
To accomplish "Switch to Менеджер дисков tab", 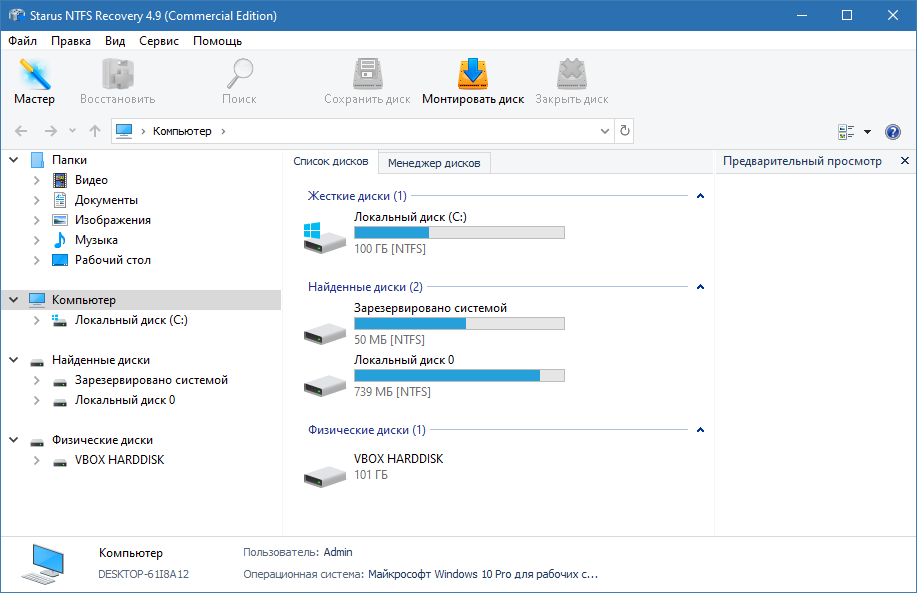I will tap(435, 163).
